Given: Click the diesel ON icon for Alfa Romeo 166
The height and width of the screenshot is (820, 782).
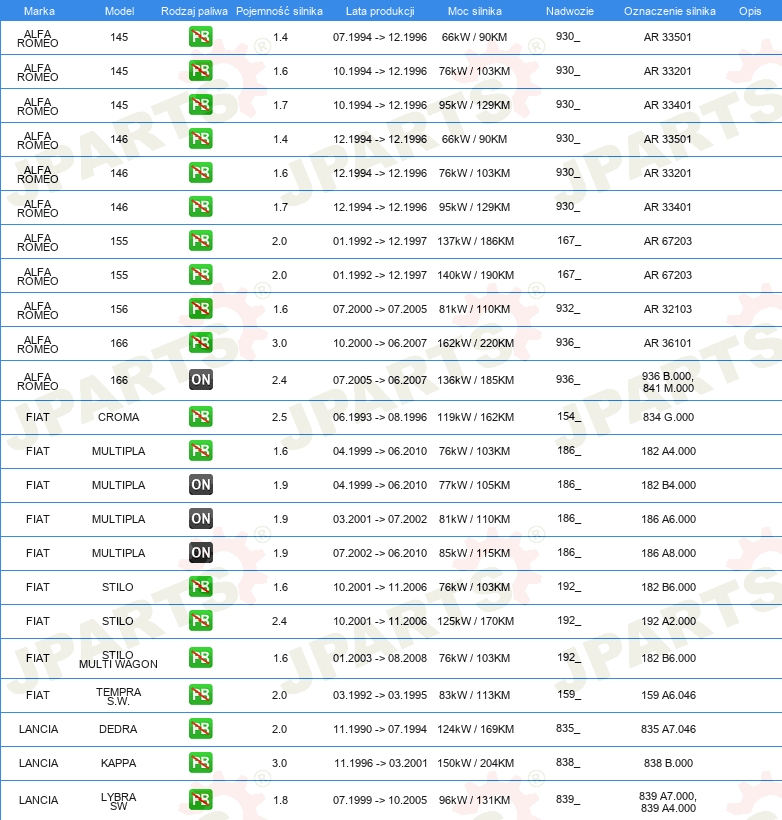Looking at the screenshot, I should tap(201, 380).
